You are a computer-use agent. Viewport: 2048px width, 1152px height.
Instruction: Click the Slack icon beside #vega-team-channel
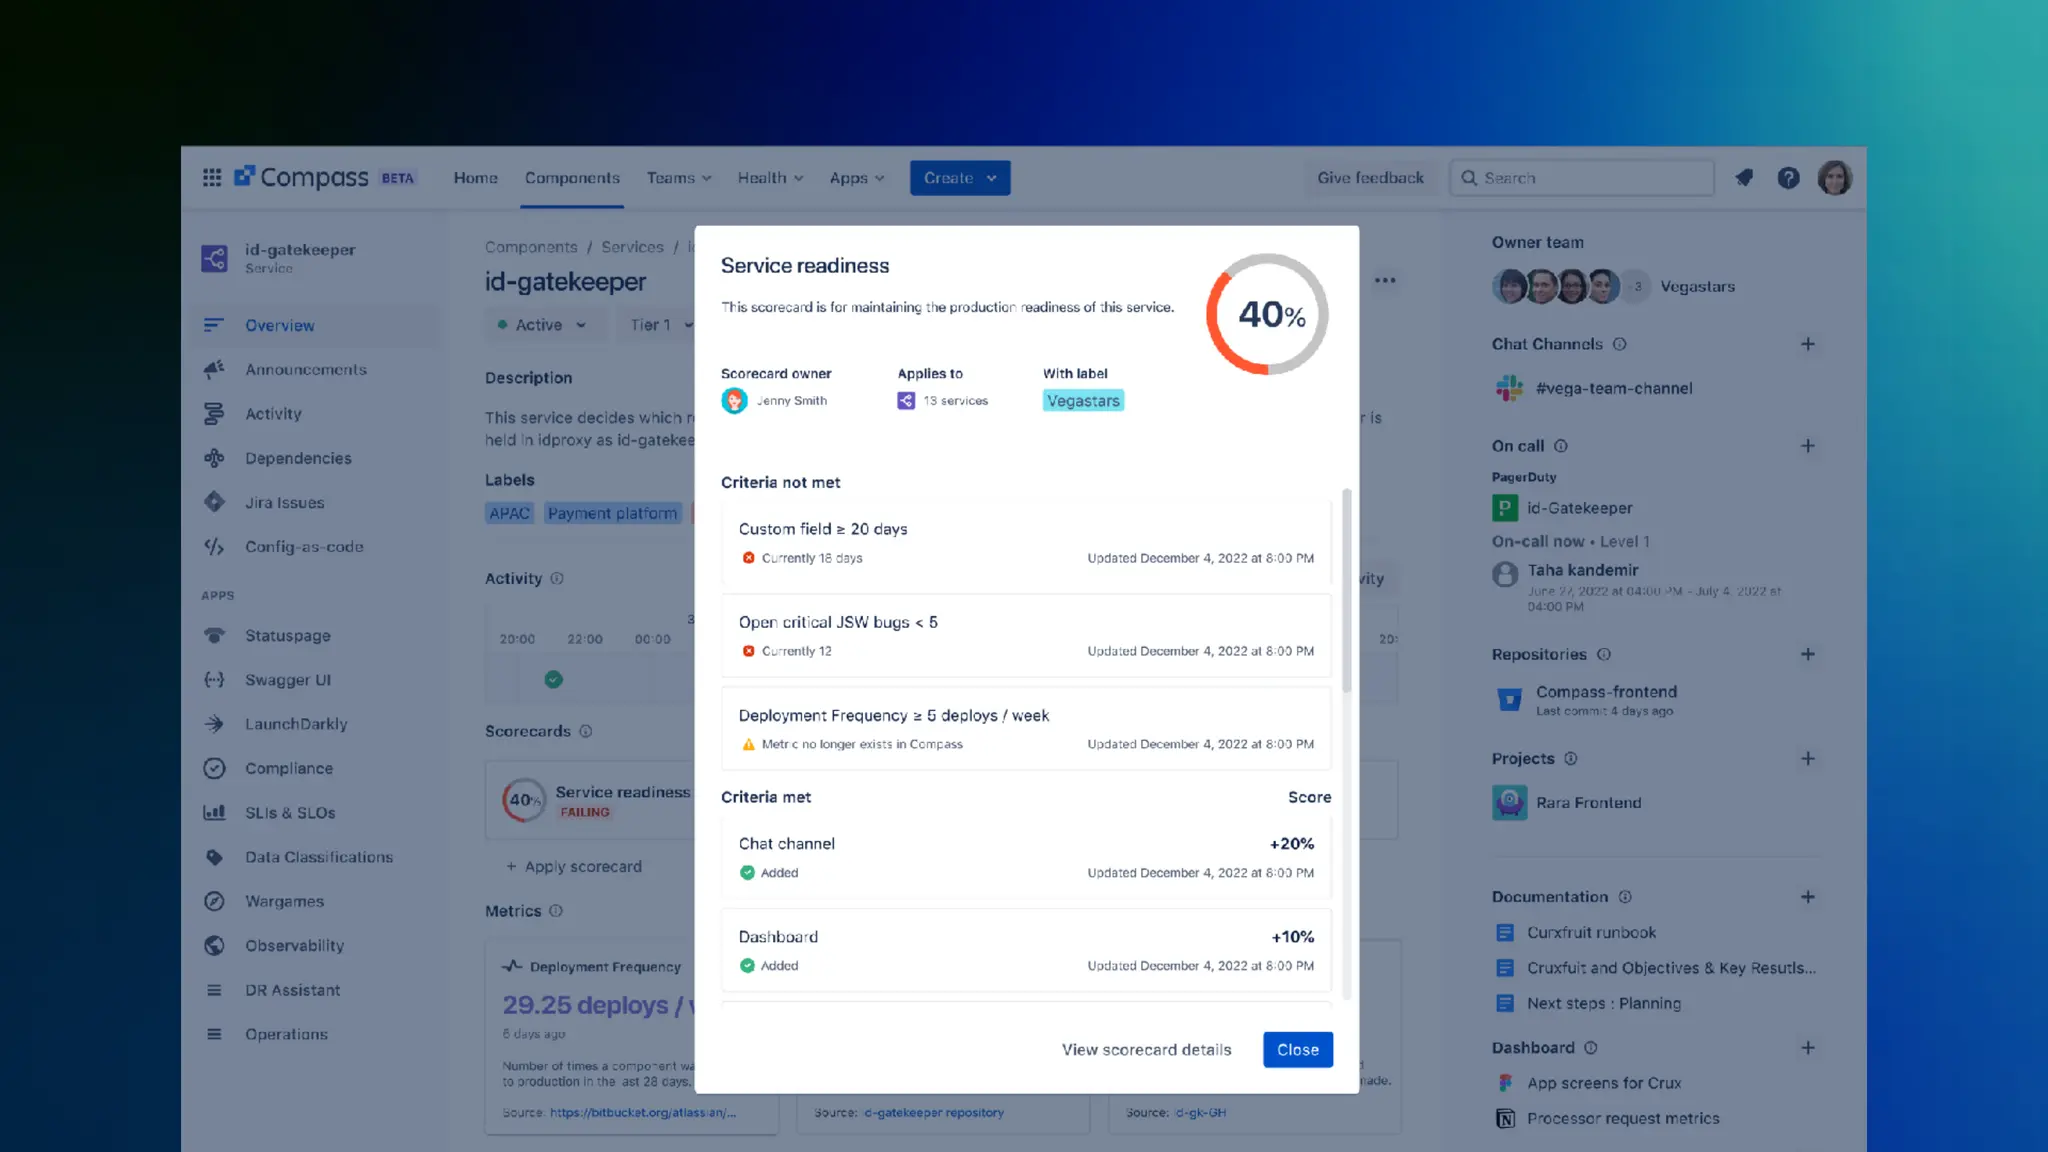pyautogui.click(x=1509, y=388)
